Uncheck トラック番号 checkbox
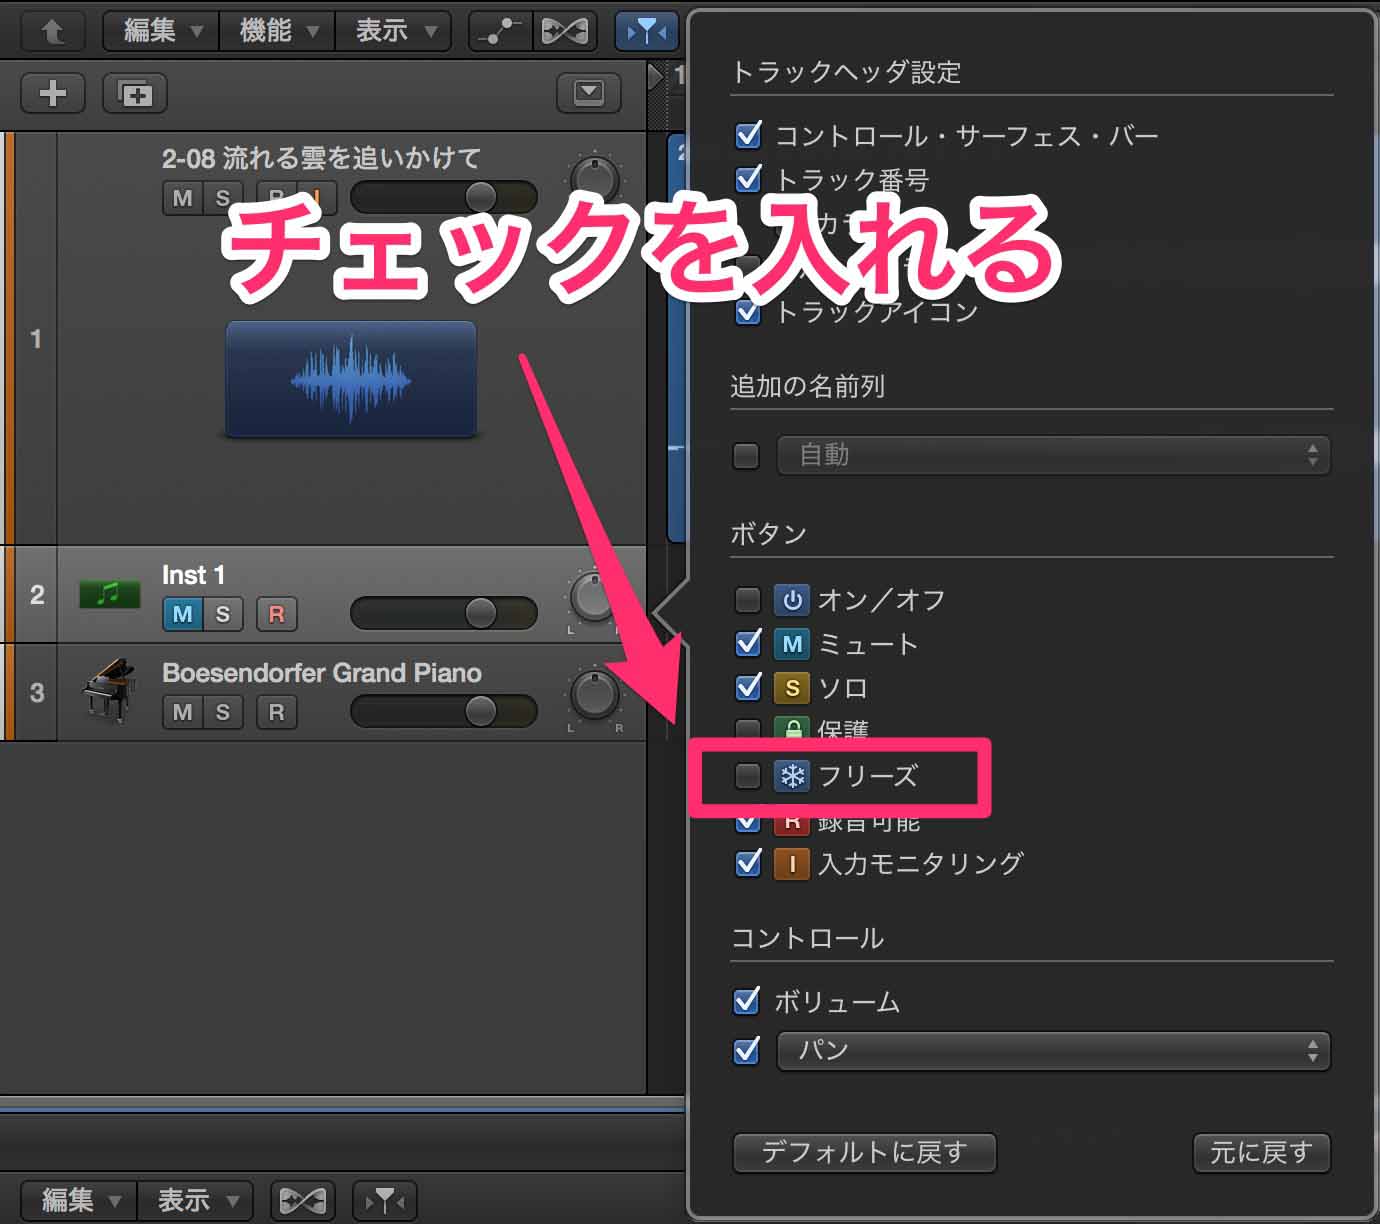Screen dimensions: 1380x1224 (748, 179)
